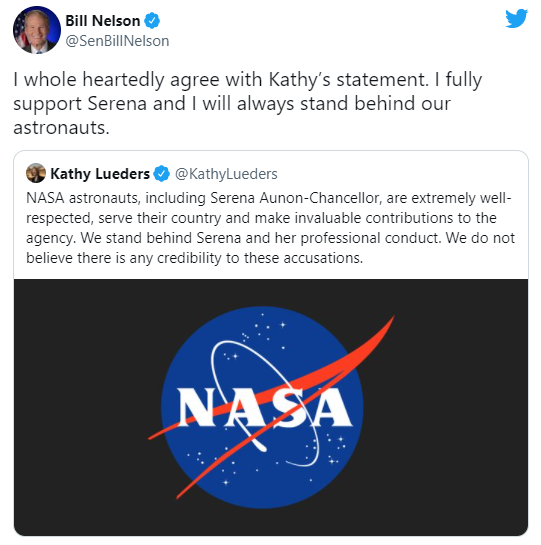Image resolution: width=541 pixels, height=545 pixels.
Task: Click Bill Nelson's profile avatar
Action: (37, 30)
